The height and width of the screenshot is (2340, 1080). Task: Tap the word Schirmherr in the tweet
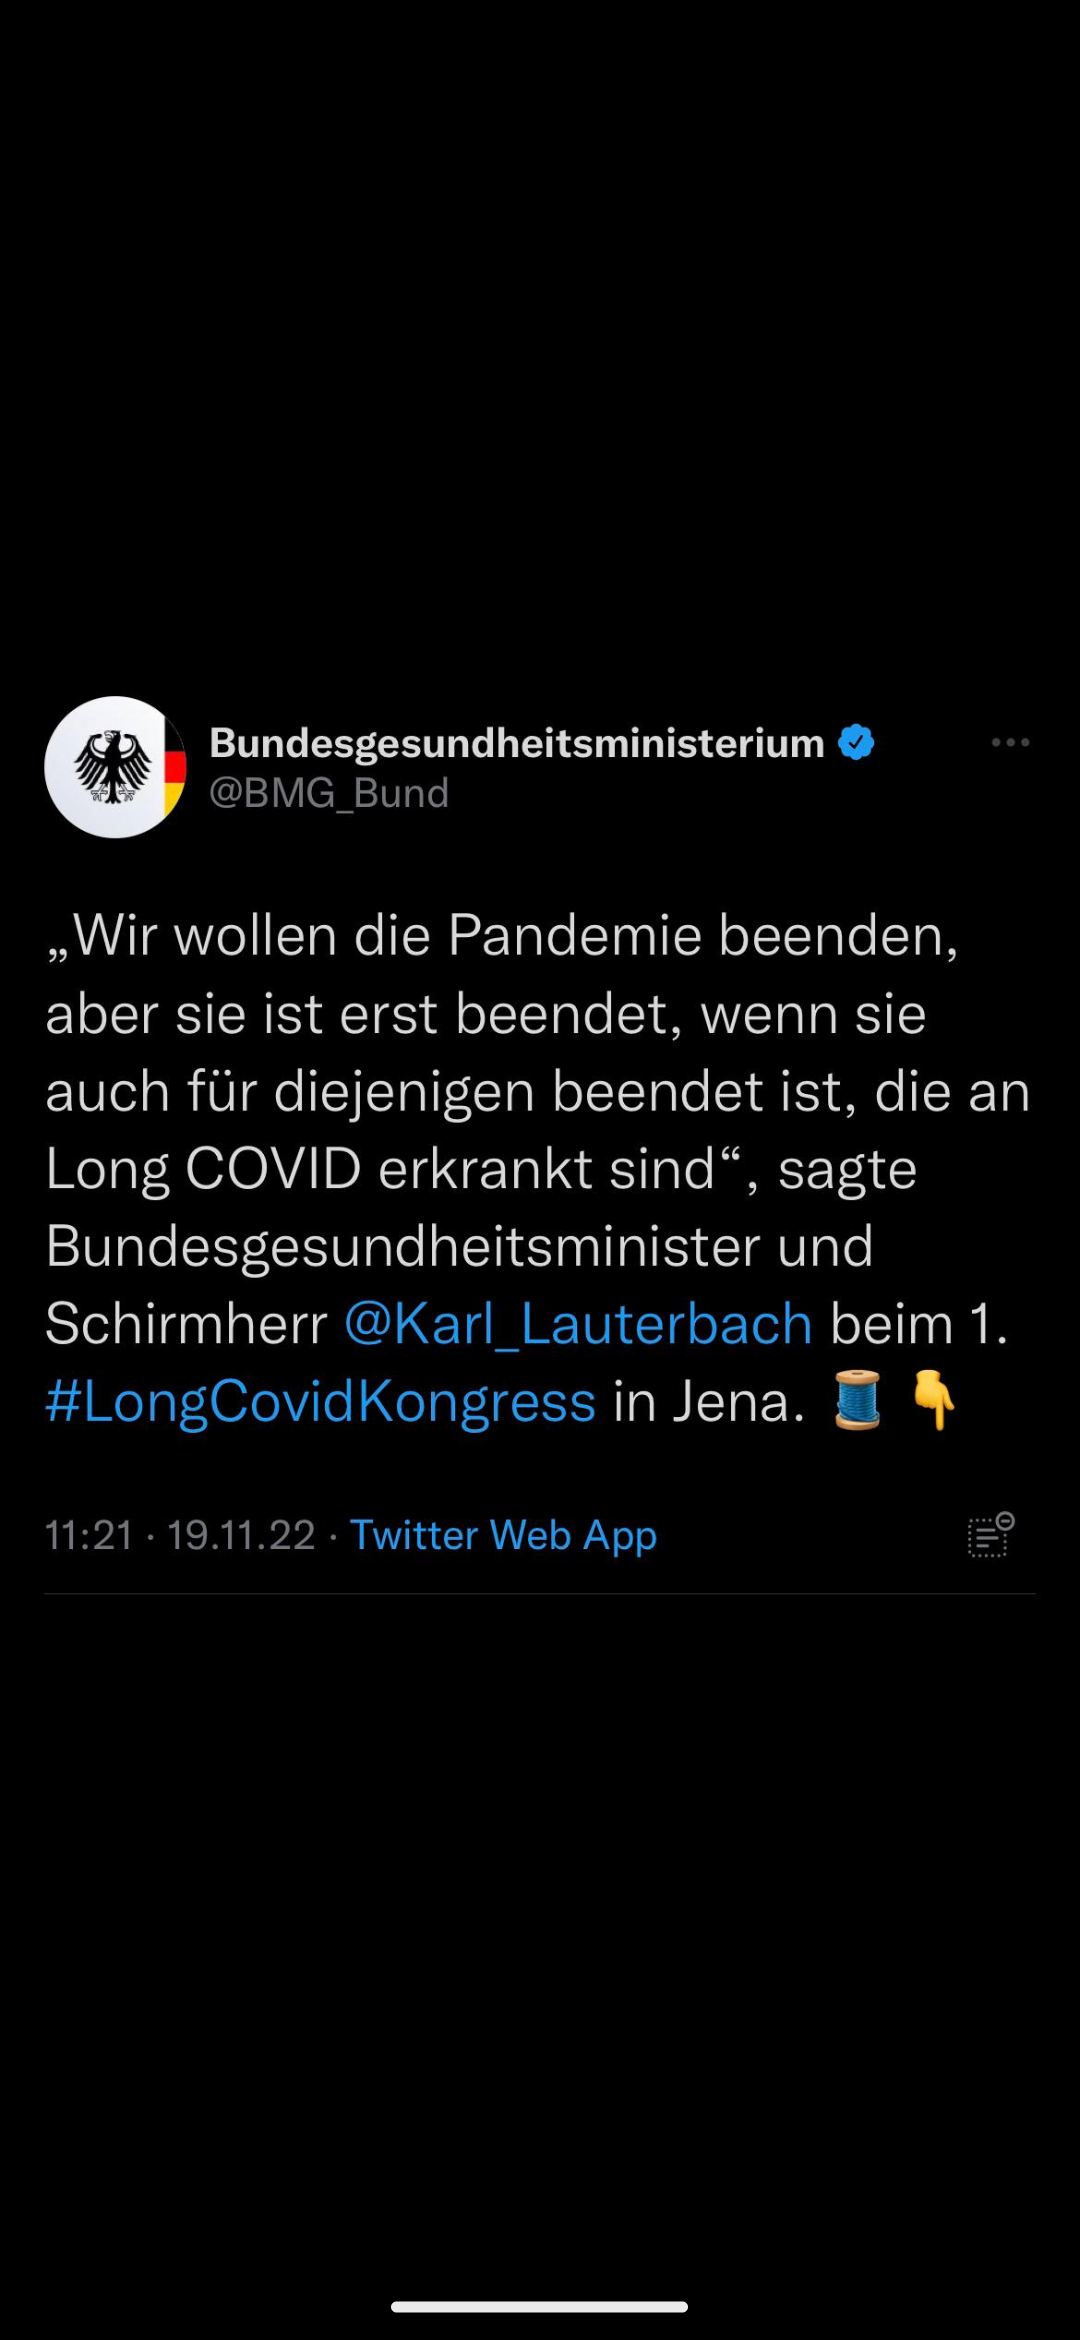pos(187,1324)
